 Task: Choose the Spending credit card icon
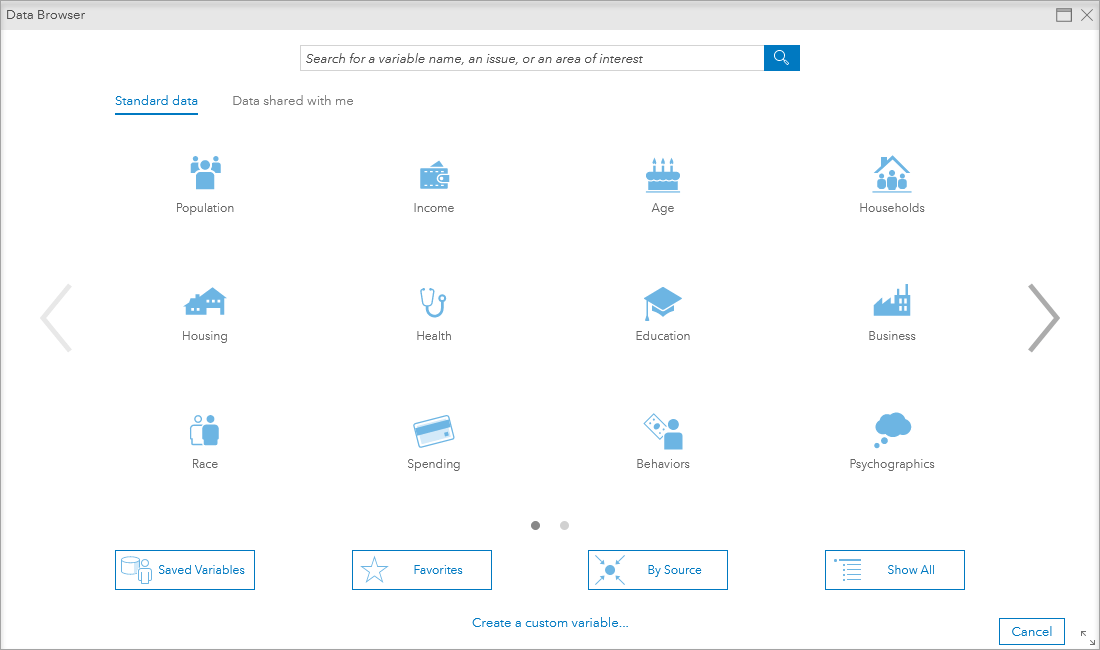pyautogui.click(x=434, y=431)
